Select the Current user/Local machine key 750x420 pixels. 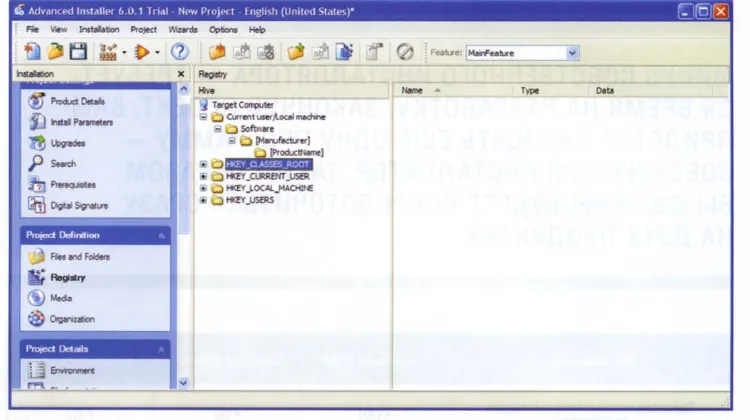click(276, 117)
